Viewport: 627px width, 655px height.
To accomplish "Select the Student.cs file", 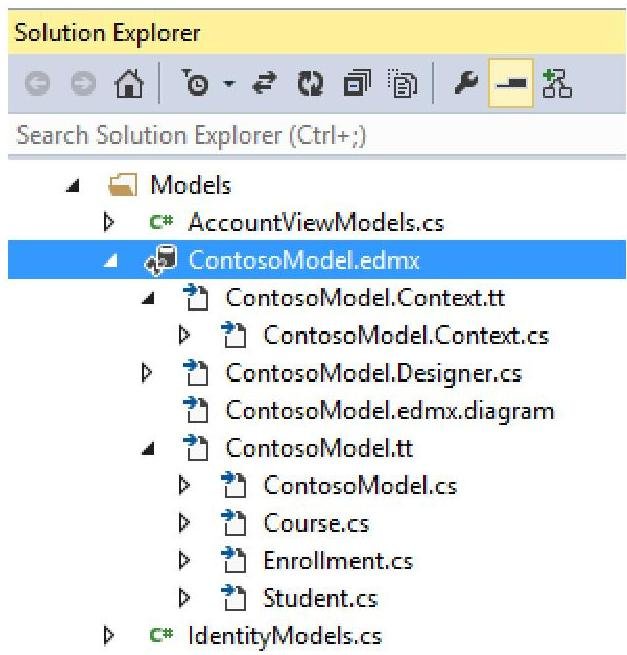I will coord(319,598).
